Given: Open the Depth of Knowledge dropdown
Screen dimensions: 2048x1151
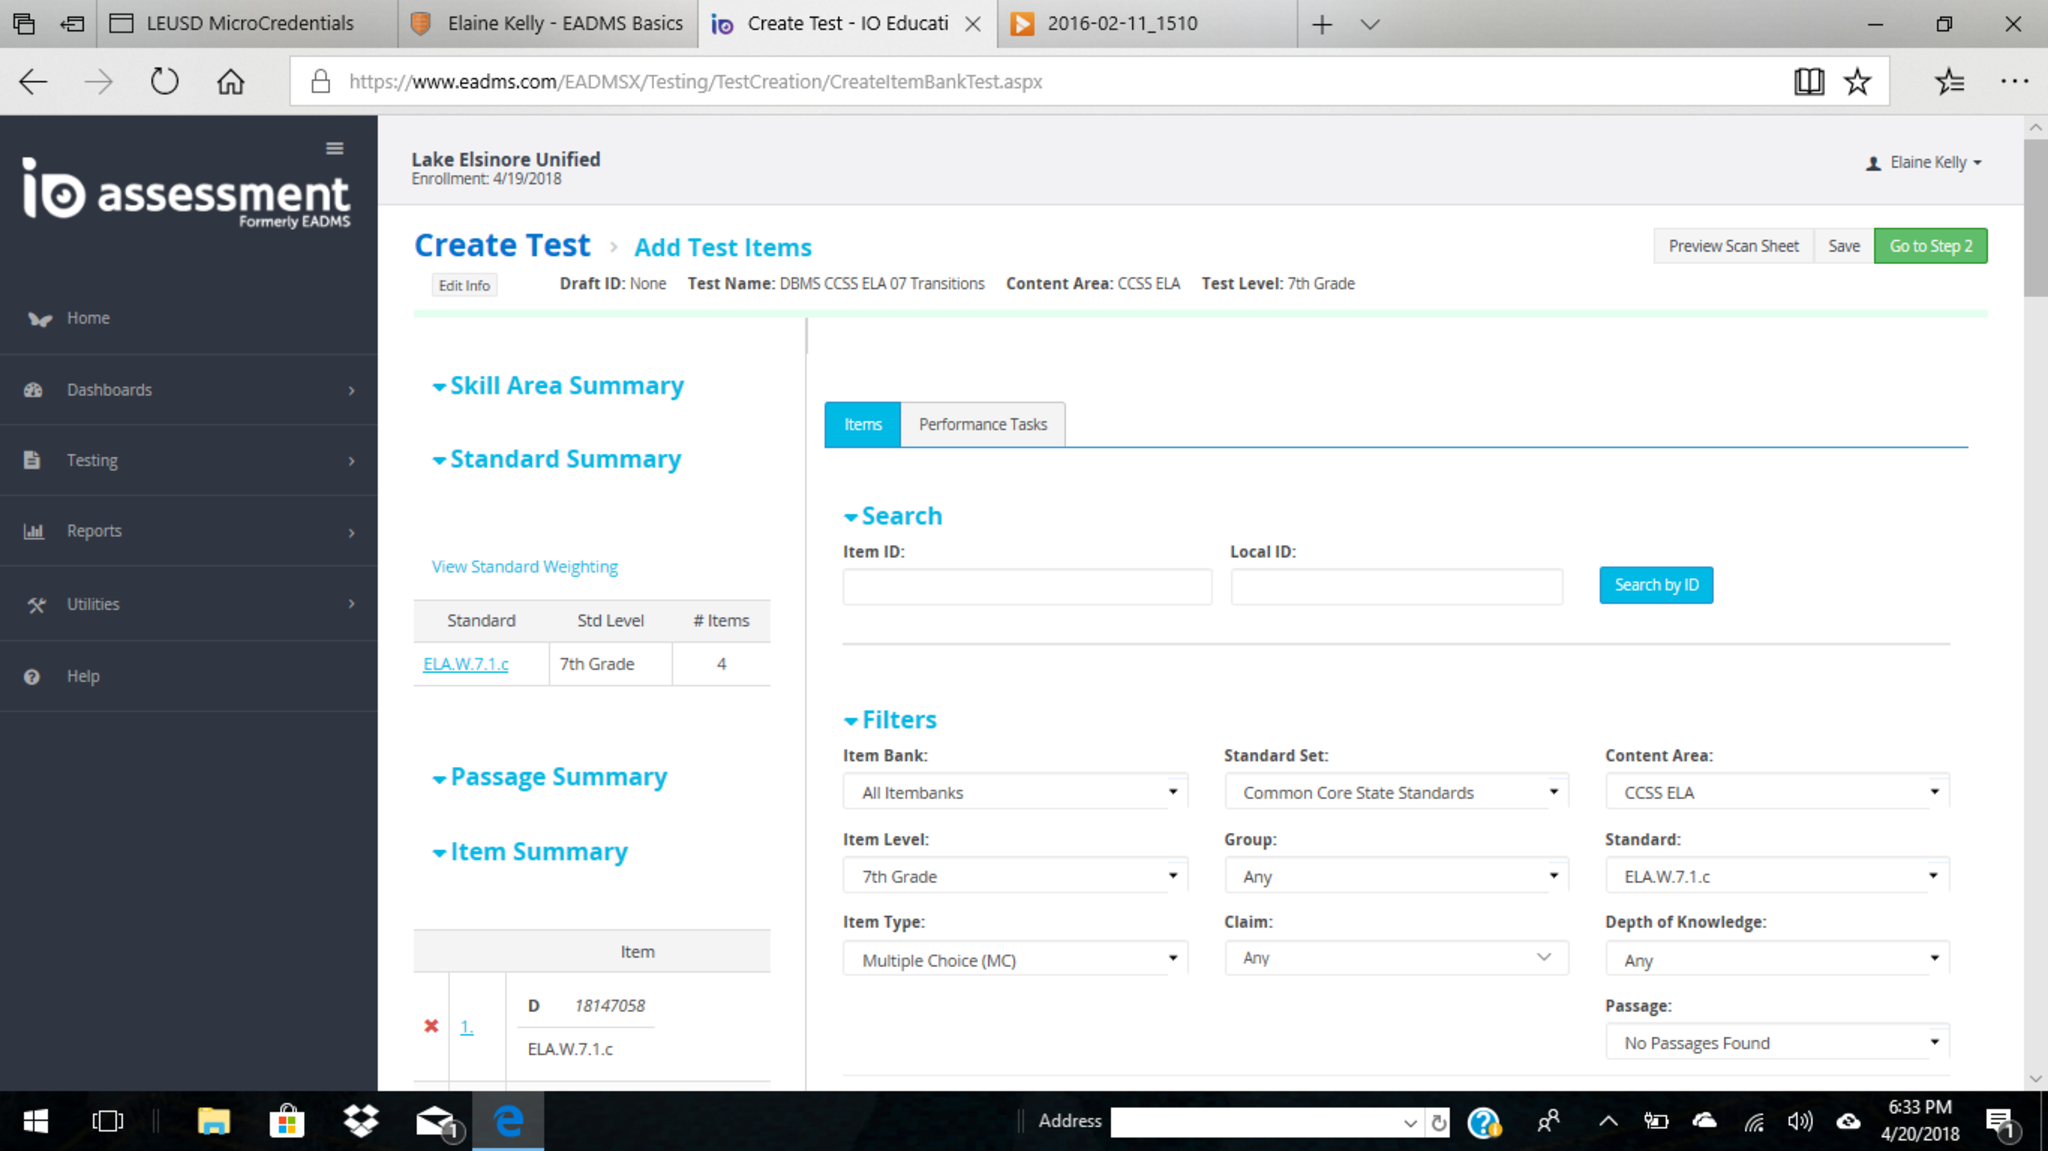Looking at the screenshot, I should coord(1777,960).
